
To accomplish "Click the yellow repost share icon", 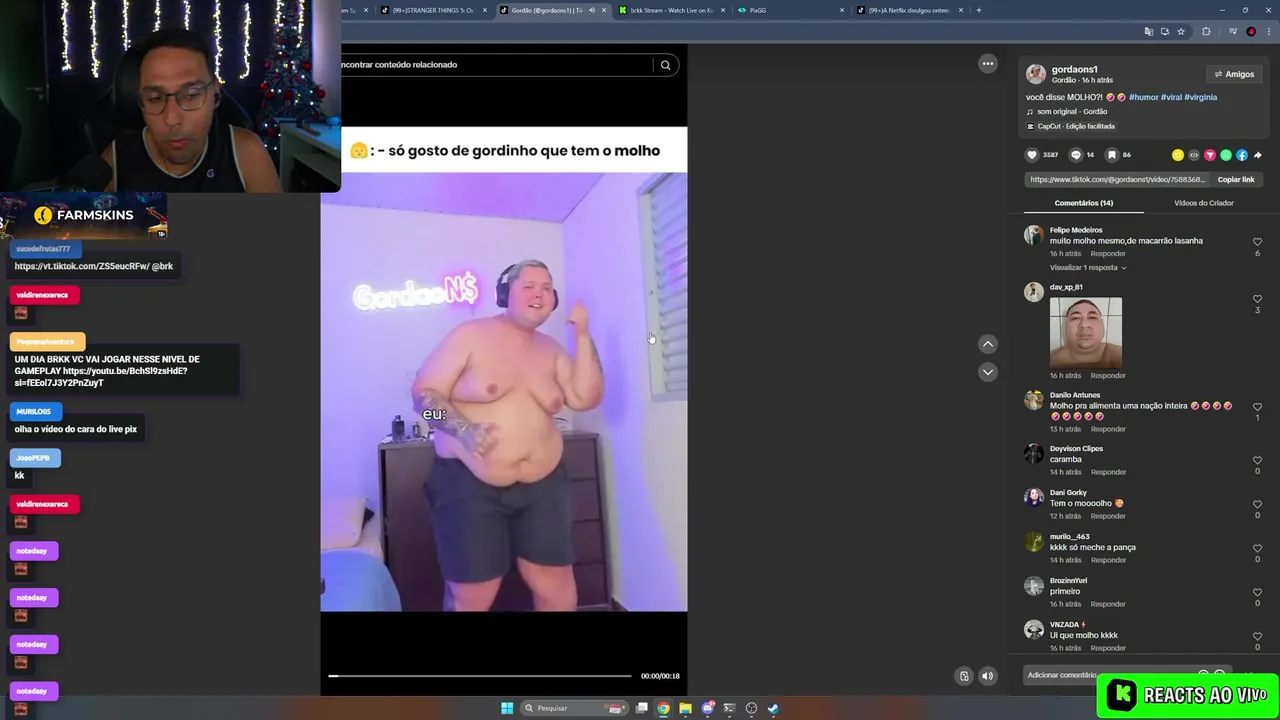I will tap(1178, 155).
